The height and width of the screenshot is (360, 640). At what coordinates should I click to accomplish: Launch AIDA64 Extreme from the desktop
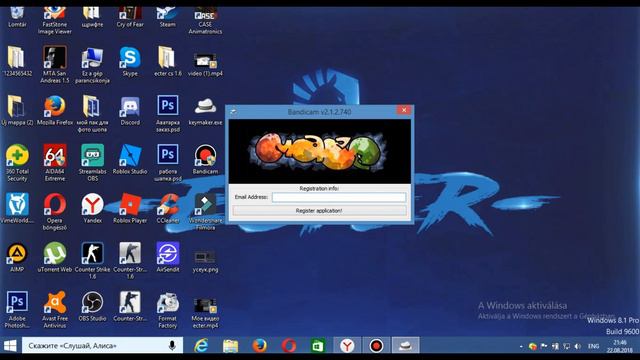pos(55,162)
